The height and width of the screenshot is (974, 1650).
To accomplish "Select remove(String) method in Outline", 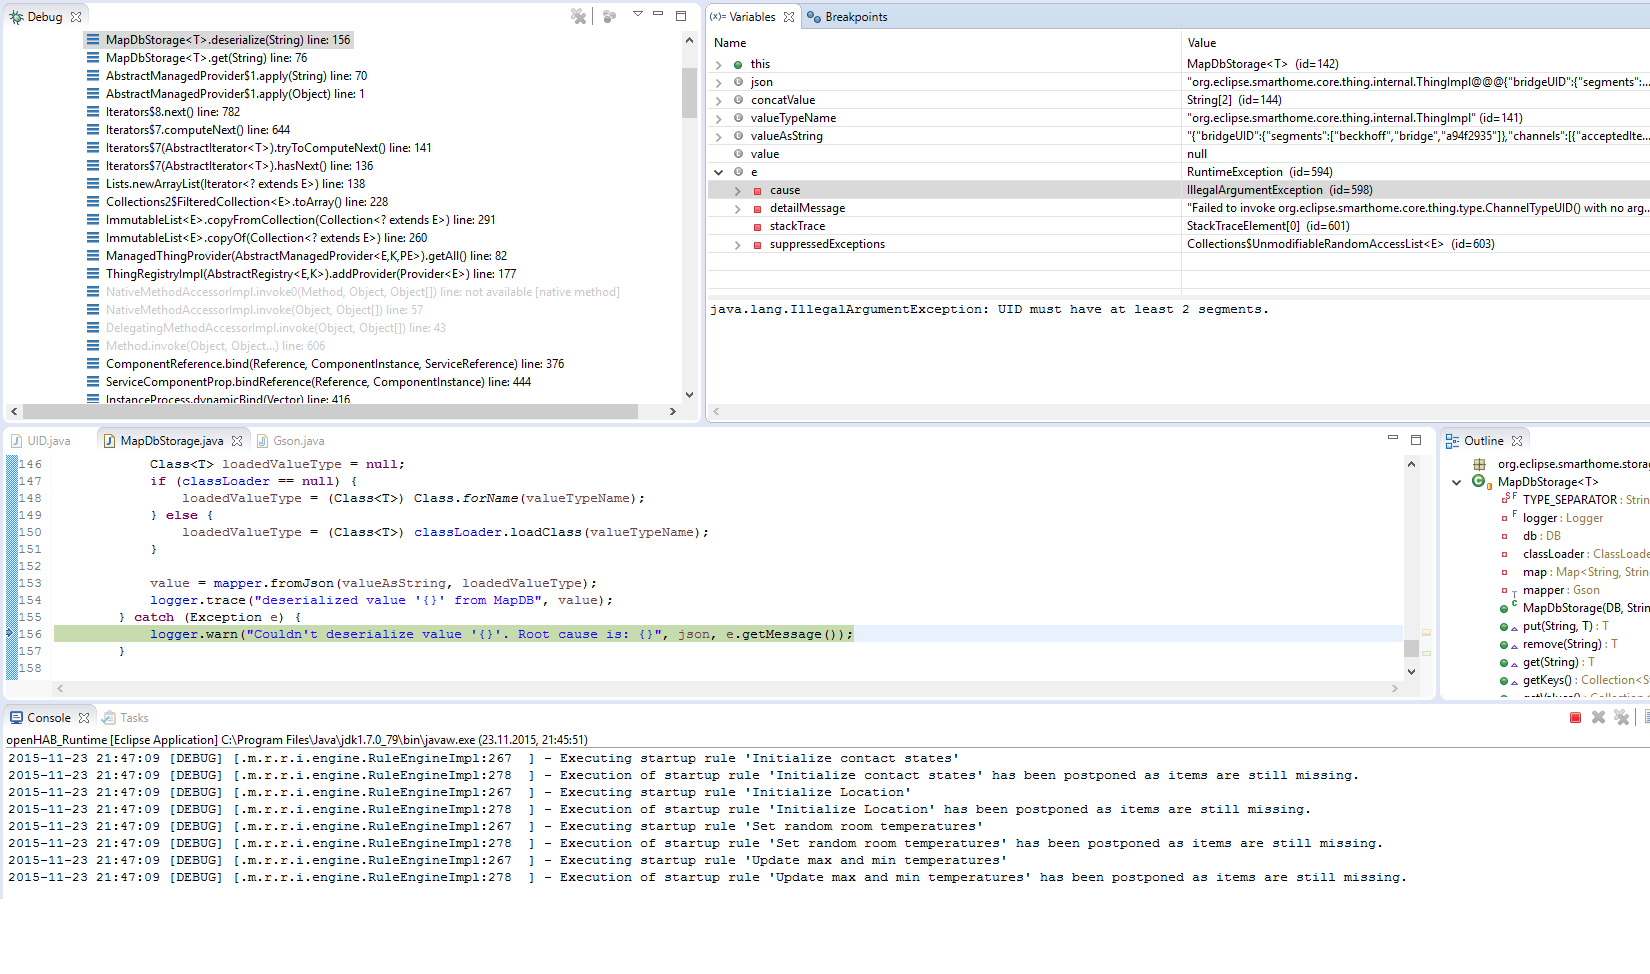I will [x=1569, y=644].
